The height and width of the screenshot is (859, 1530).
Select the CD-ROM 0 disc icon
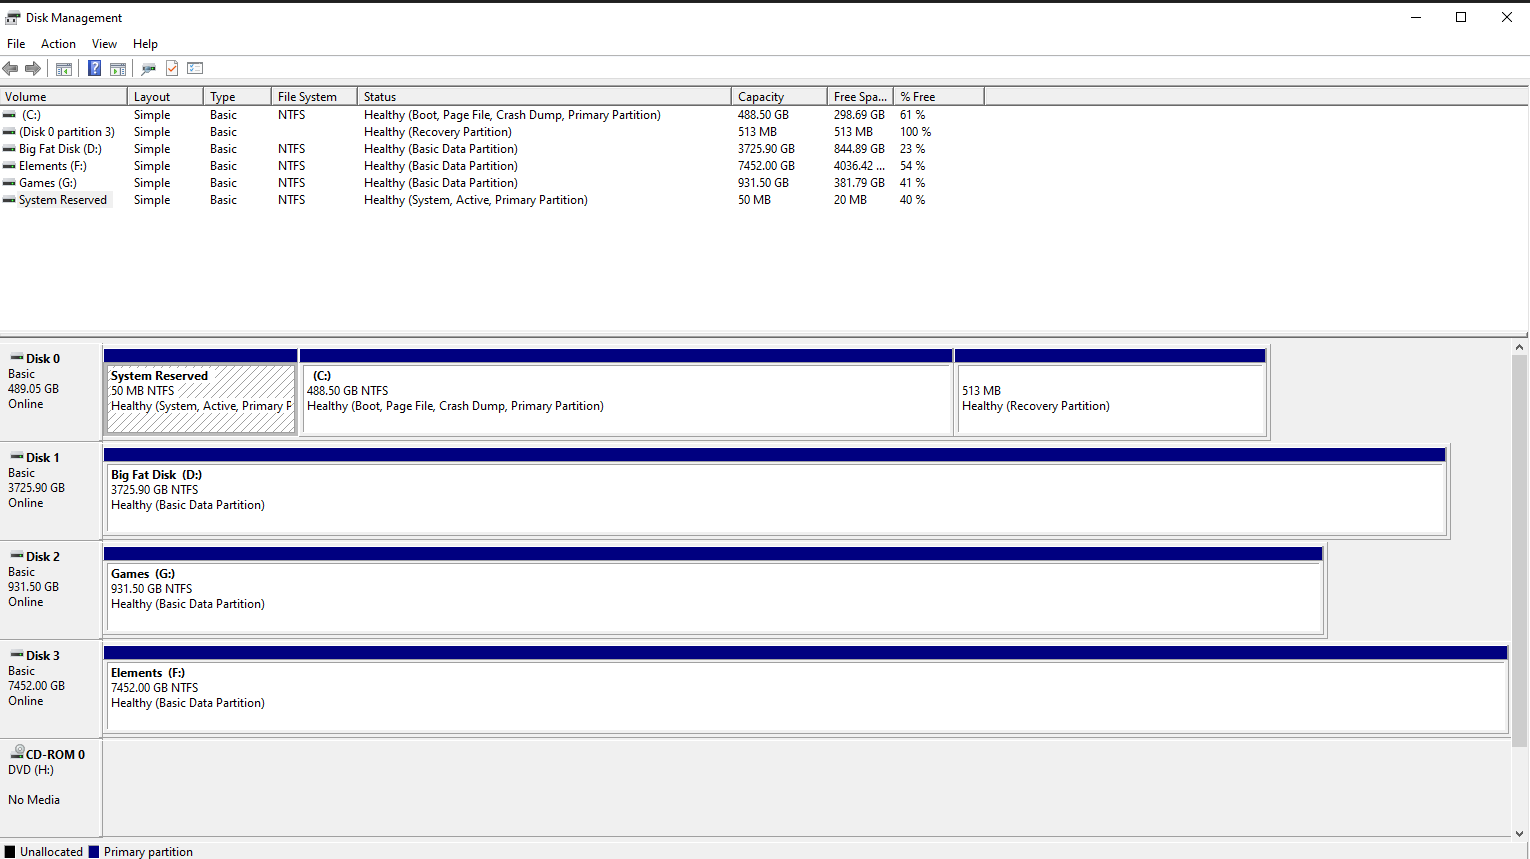(18, 751)
